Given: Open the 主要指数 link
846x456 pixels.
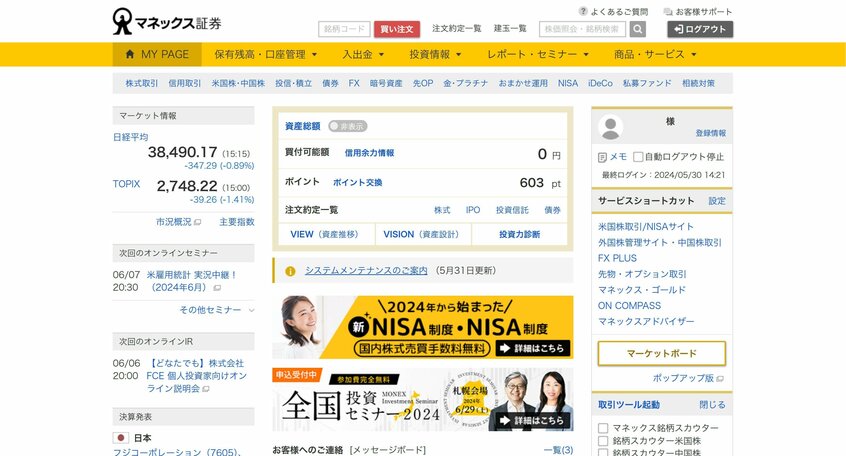Looking at the screenshot, I should 236,222.
